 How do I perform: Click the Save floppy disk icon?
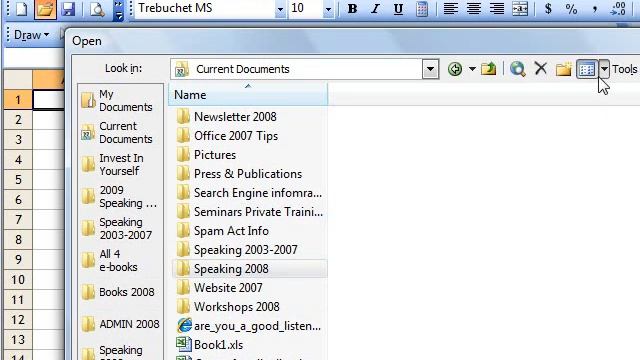coord(68,9)
